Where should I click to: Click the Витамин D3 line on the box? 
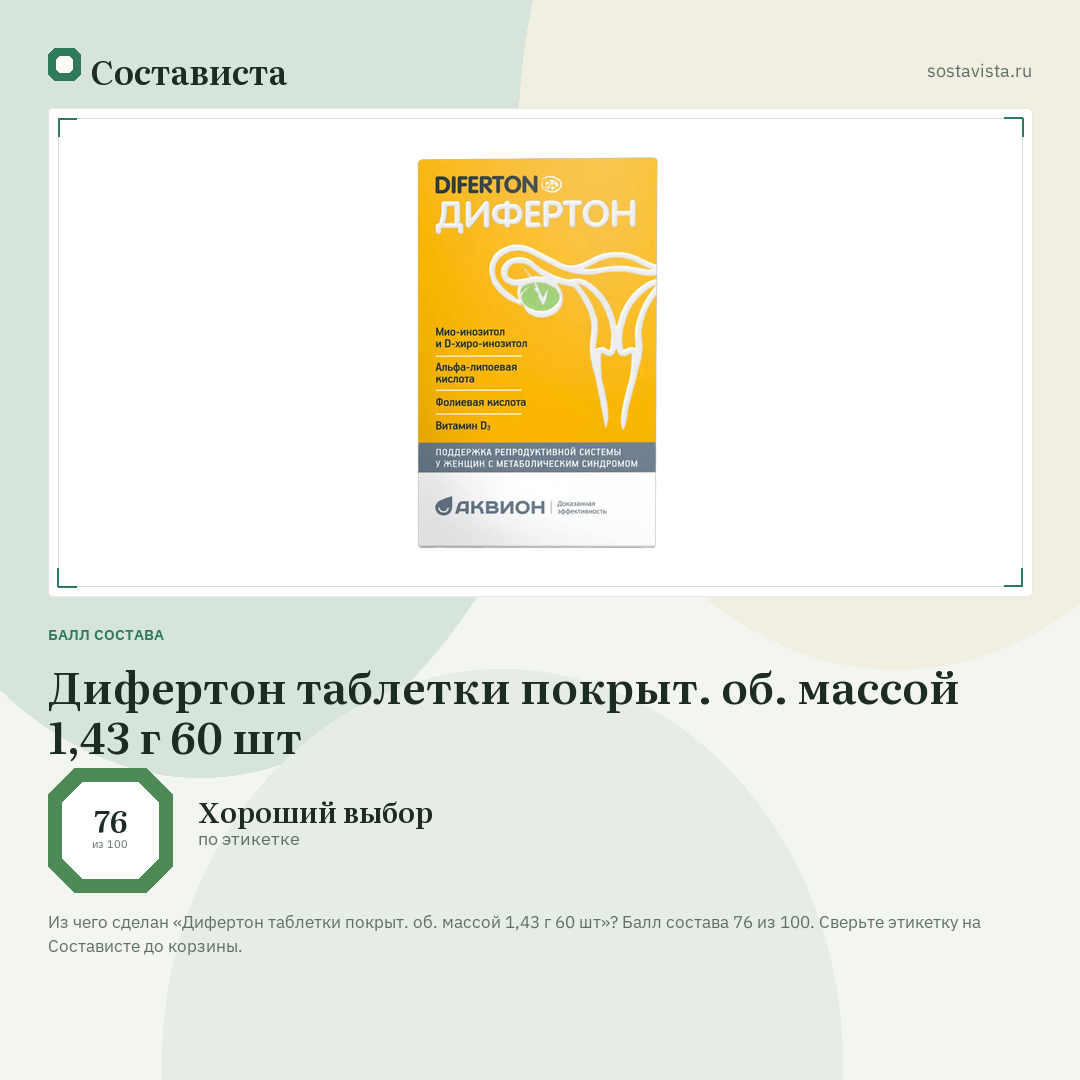462,426
